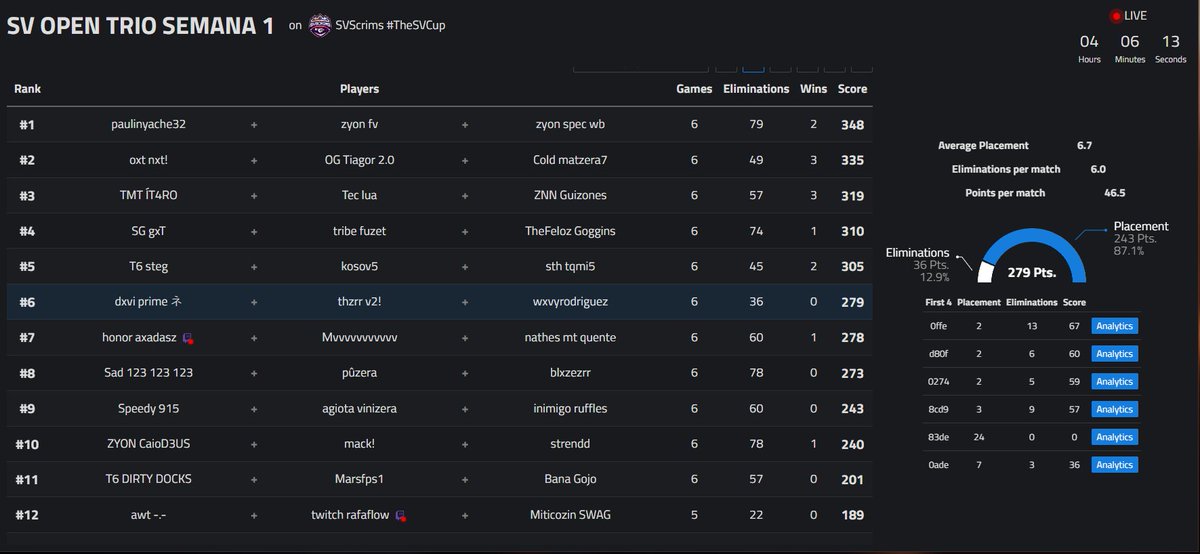Click the #1 rank cell
This screenshot has height=554, width=1200.
coord(27,125)
